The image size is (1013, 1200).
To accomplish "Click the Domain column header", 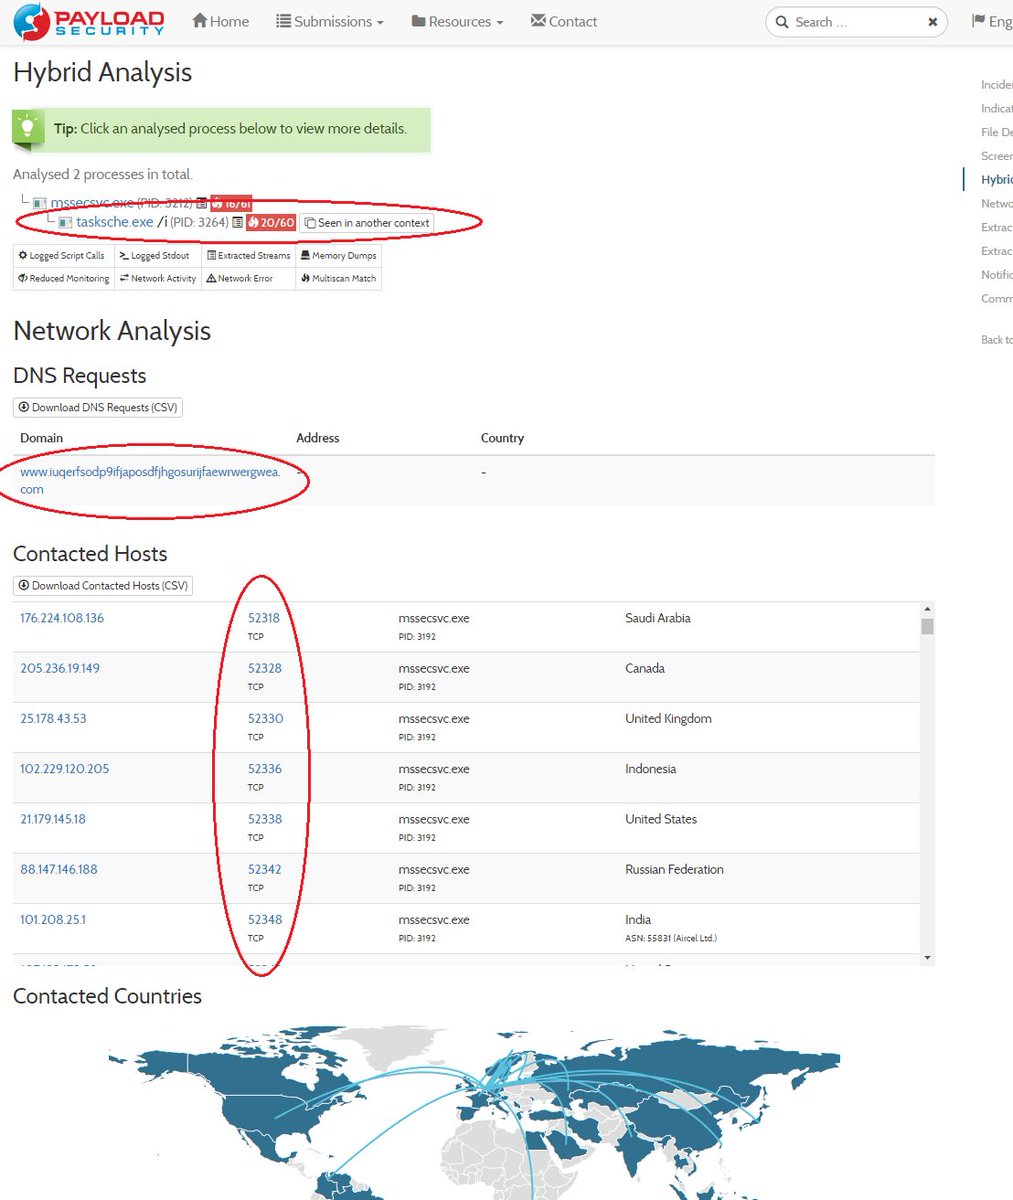I will pyautogui.click(x=42, y=438).
